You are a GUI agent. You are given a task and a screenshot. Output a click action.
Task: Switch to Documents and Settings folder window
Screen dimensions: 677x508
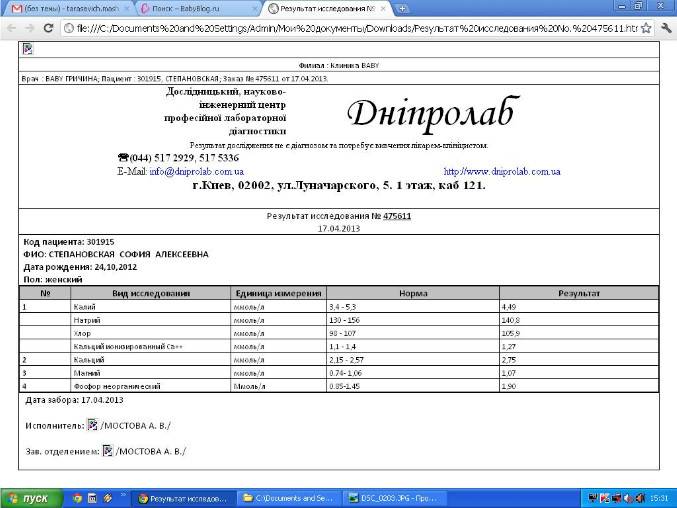pos(290,497)
